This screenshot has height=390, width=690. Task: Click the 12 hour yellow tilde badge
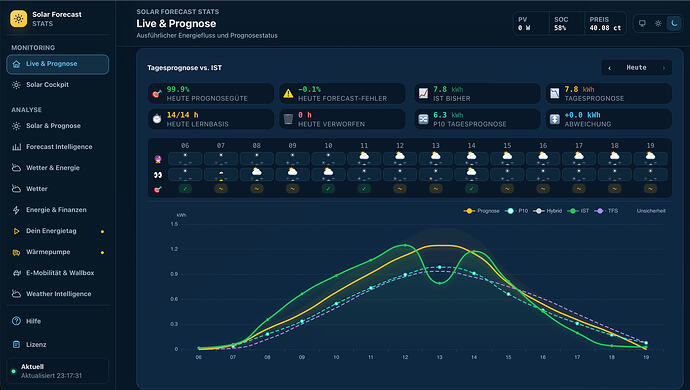400,188
